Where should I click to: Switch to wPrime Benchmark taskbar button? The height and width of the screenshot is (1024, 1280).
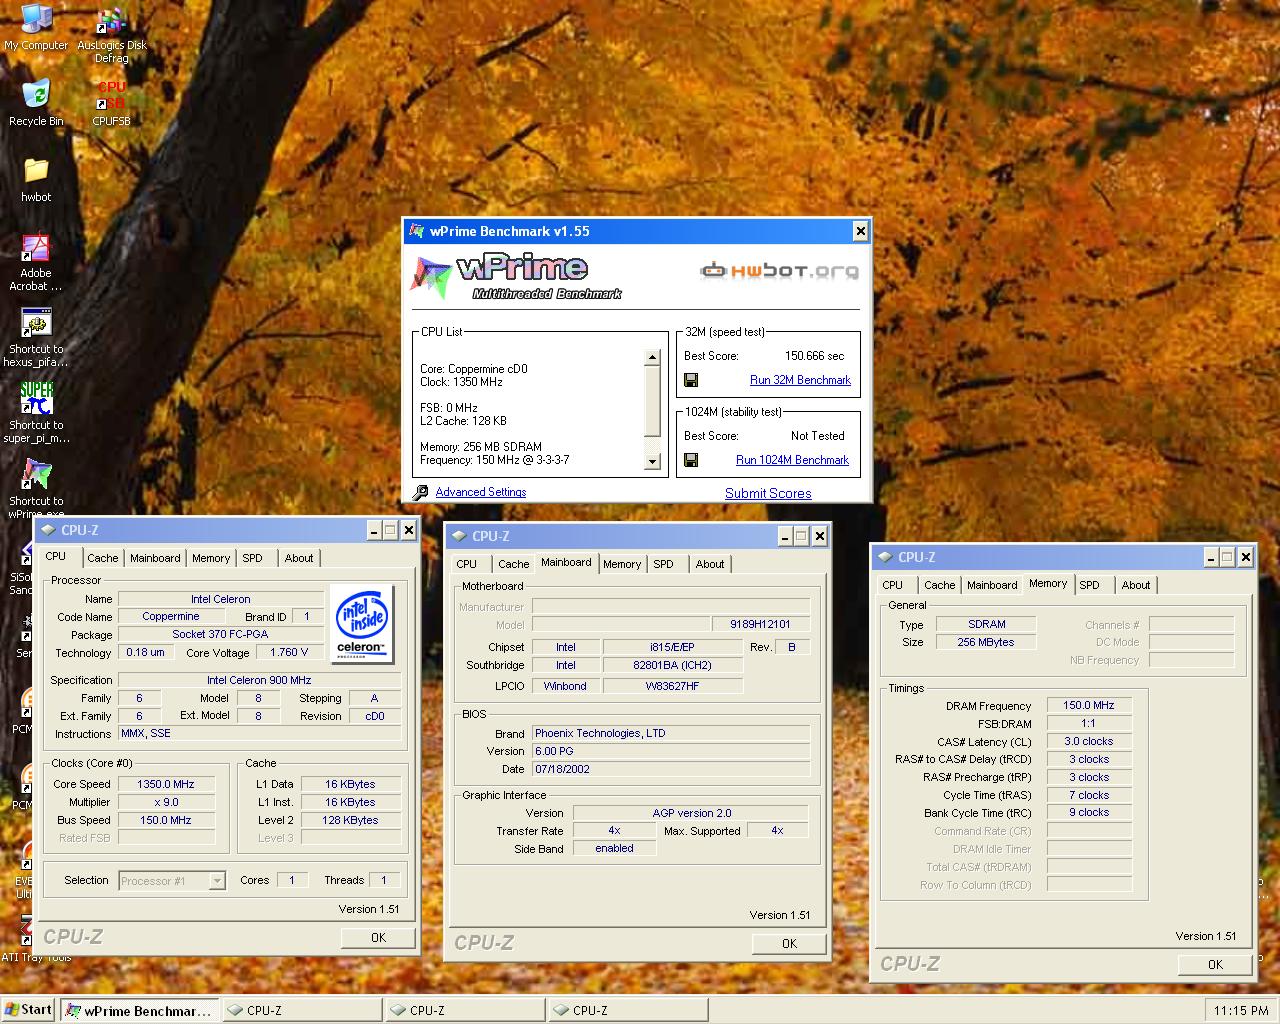(x=139, y=1010)
